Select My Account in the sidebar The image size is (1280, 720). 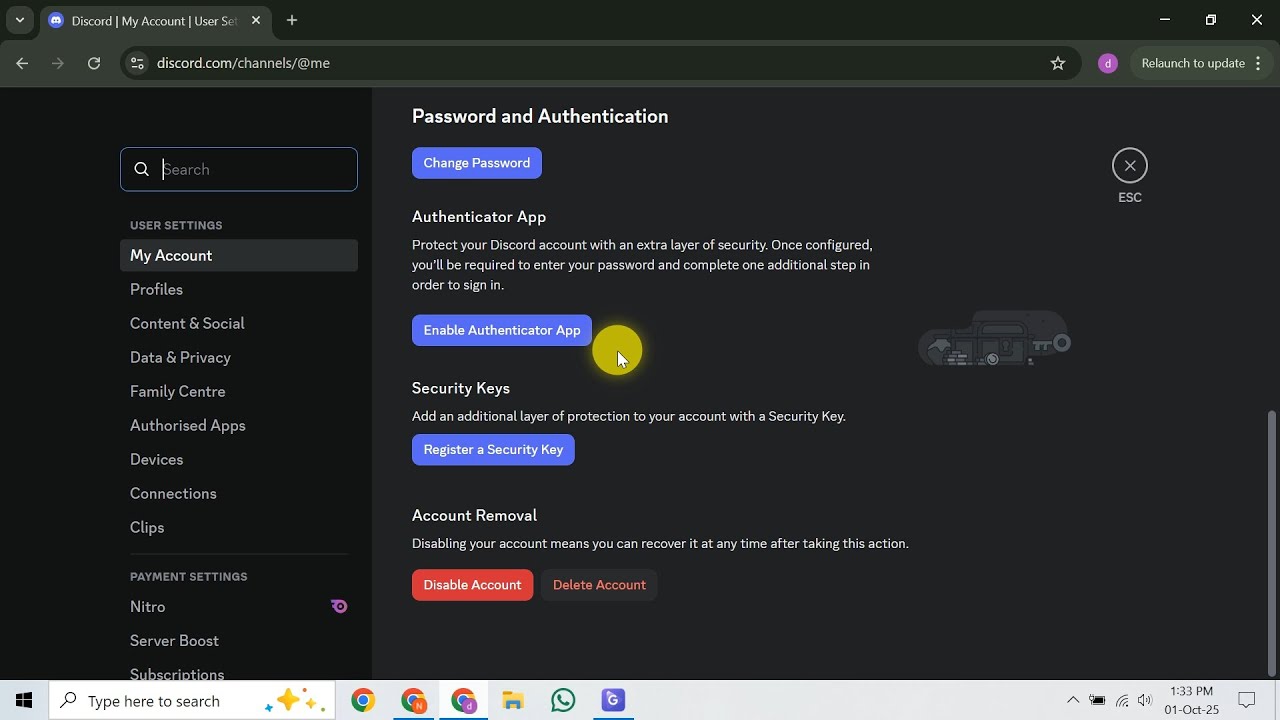(x=239, y=255)
